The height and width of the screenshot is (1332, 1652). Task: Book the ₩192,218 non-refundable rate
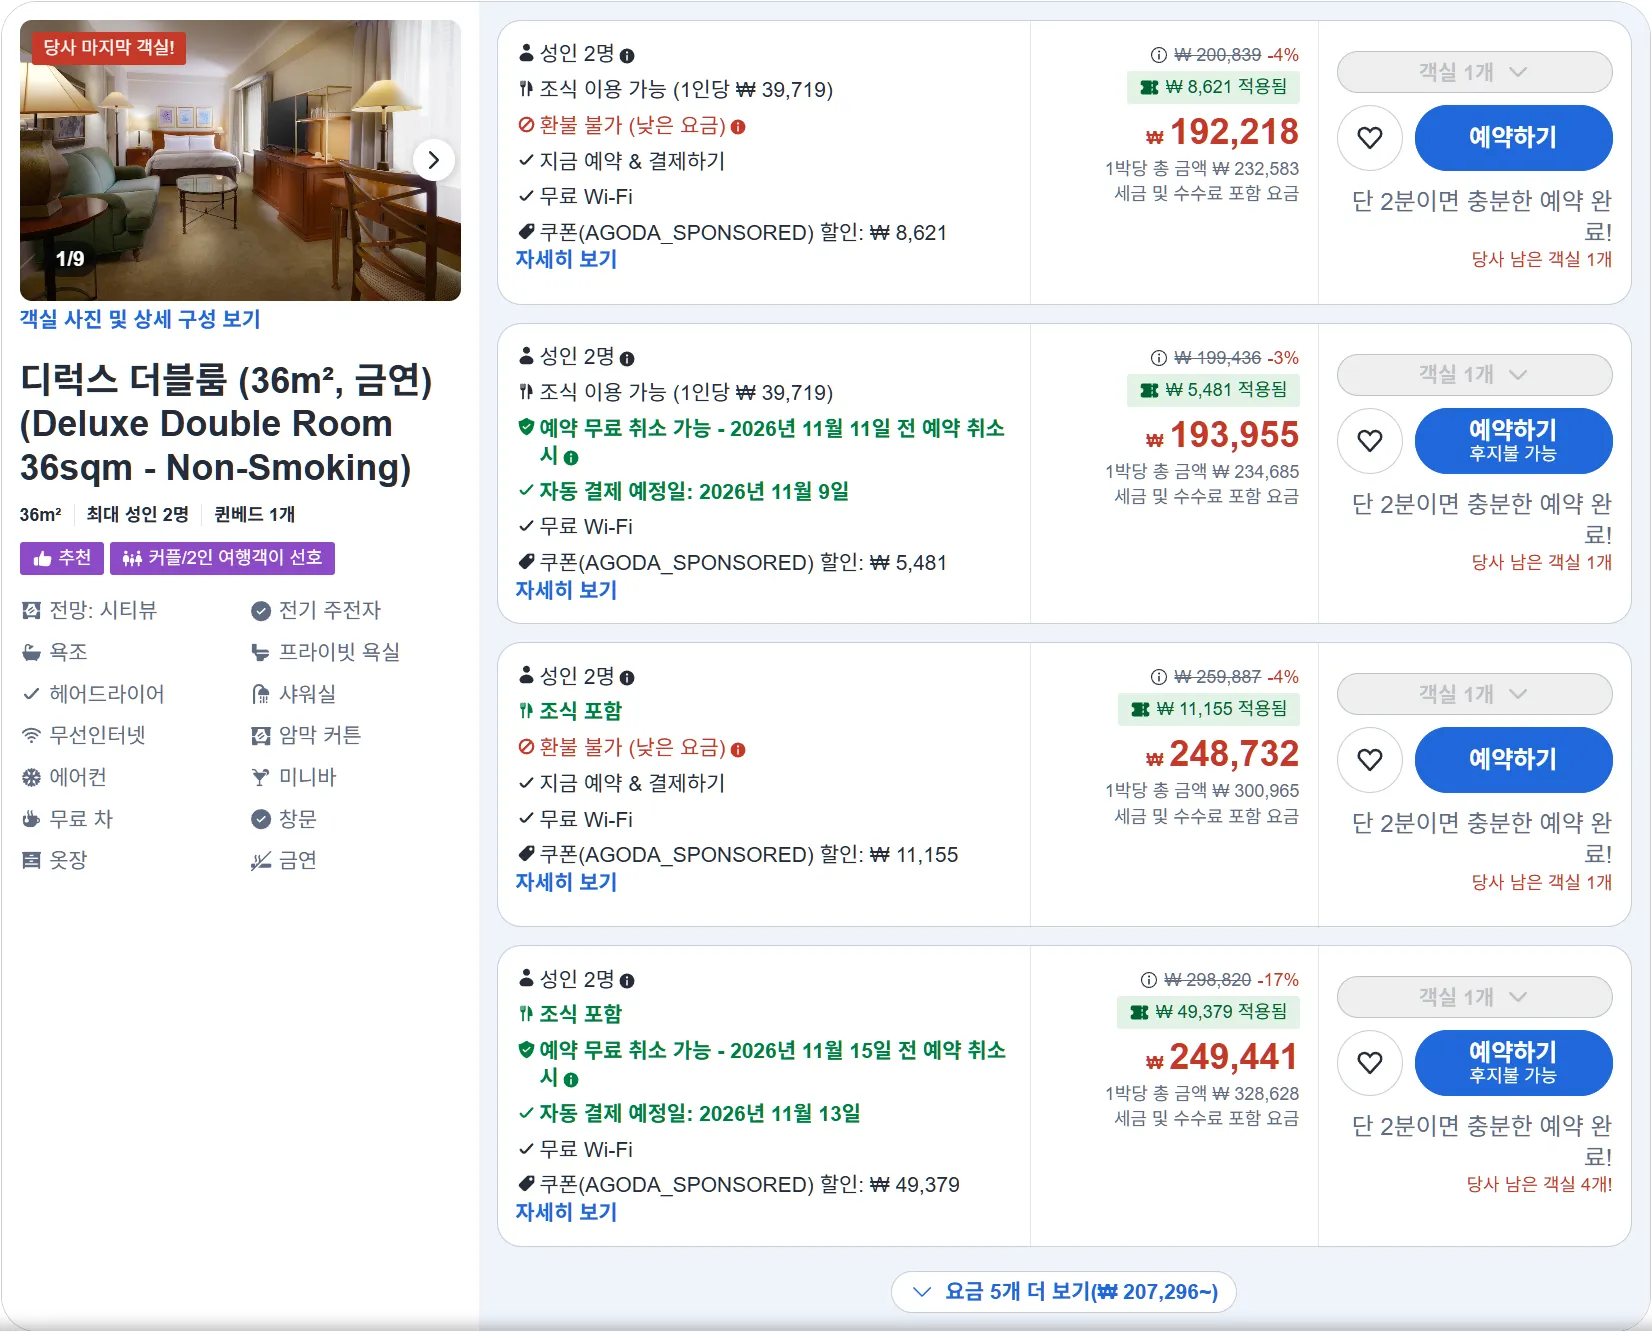(1513, 138)
